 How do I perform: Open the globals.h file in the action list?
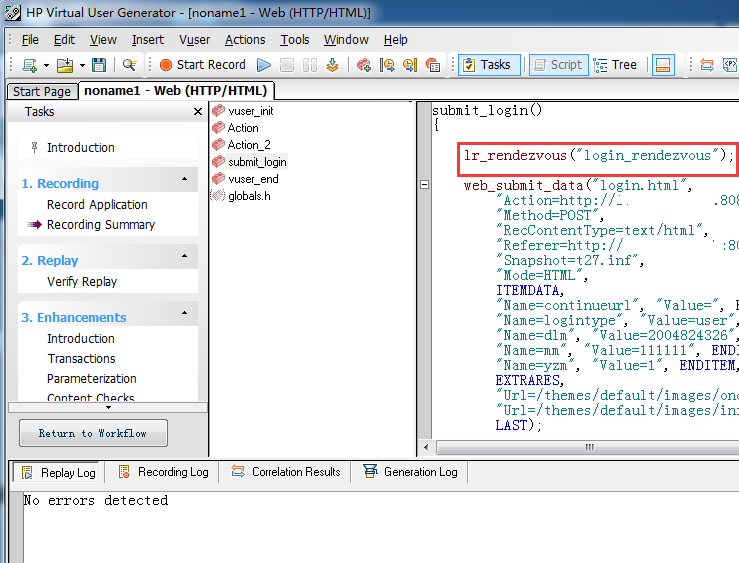[249, 196]
